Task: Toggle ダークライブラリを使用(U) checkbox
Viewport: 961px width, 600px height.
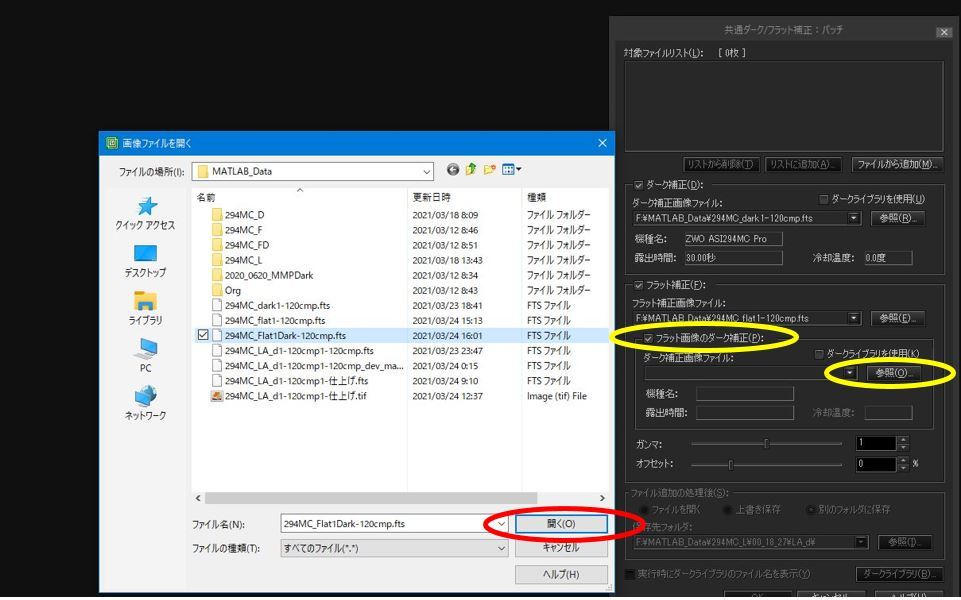Action: tap(824, 199)
